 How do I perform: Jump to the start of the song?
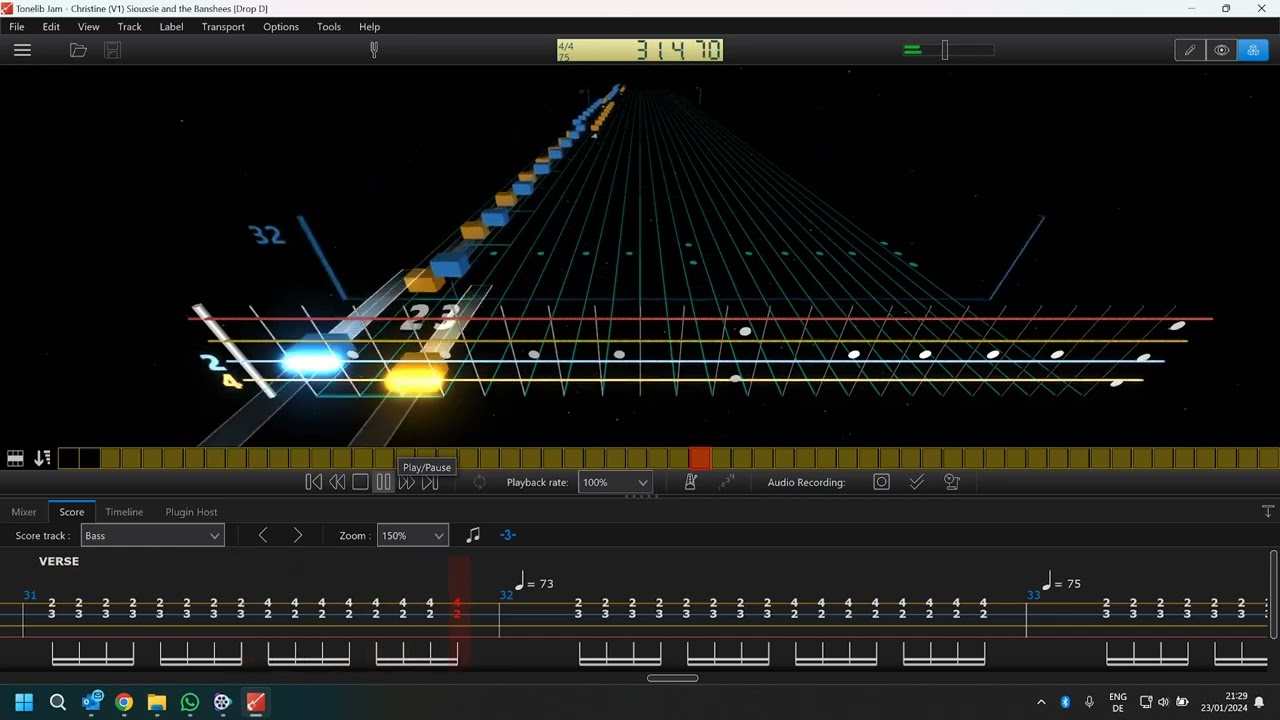pos(313,482)
